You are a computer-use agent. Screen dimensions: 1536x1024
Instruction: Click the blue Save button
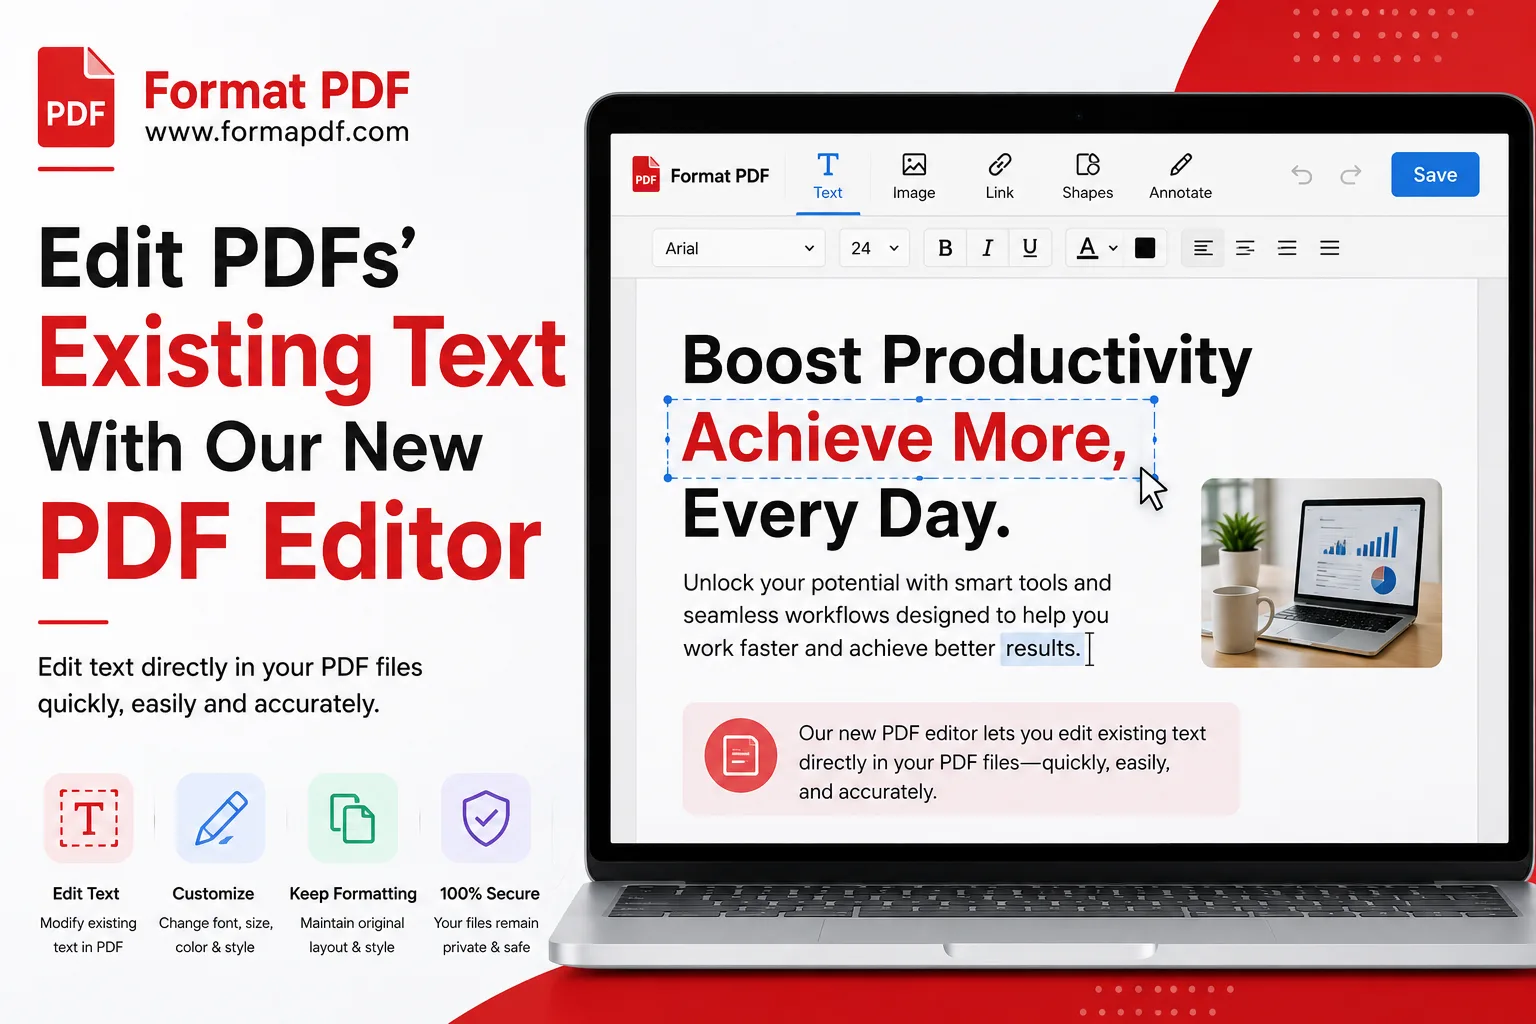coord(1435,175)
